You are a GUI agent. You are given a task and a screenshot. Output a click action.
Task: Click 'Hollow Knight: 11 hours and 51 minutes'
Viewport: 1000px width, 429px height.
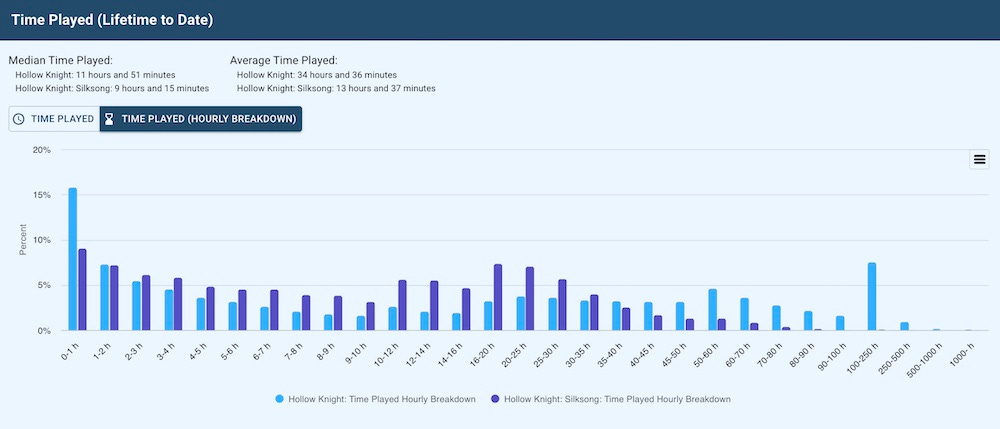tap(95, 75)
